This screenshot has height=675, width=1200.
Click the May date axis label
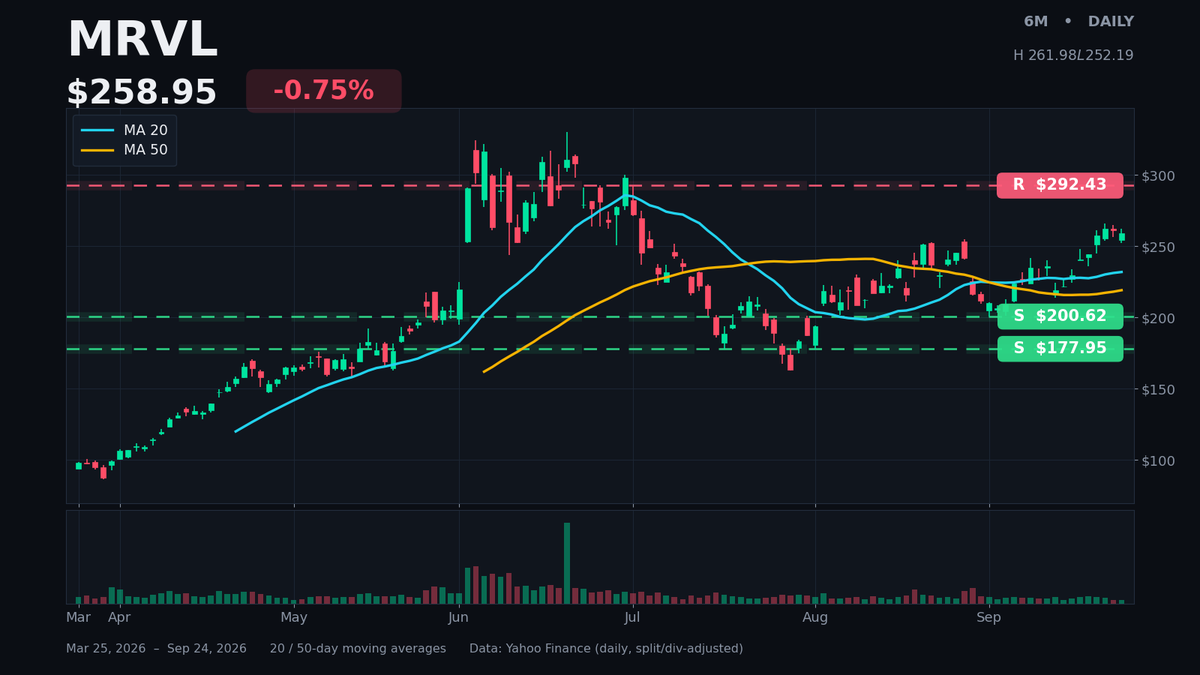pyautogui.click(x=294, y=618)
